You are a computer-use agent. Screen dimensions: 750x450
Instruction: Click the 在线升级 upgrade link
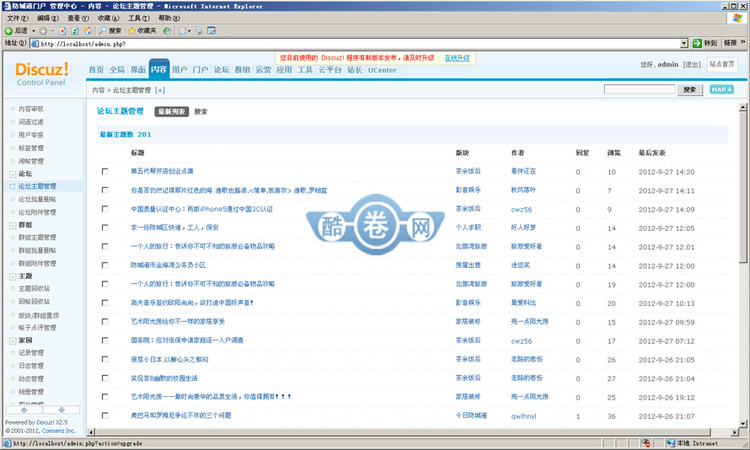click(x=458, y=58)
